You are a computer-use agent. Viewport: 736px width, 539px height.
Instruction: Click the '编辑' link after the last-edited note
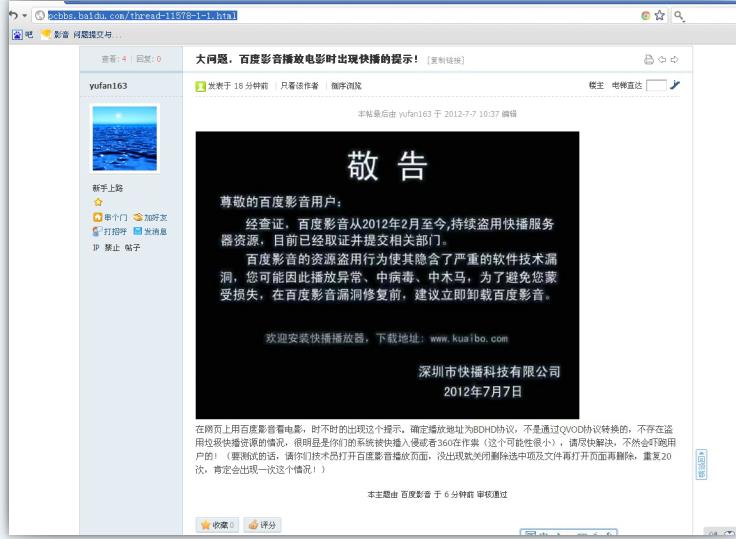[x=509, y=114]
